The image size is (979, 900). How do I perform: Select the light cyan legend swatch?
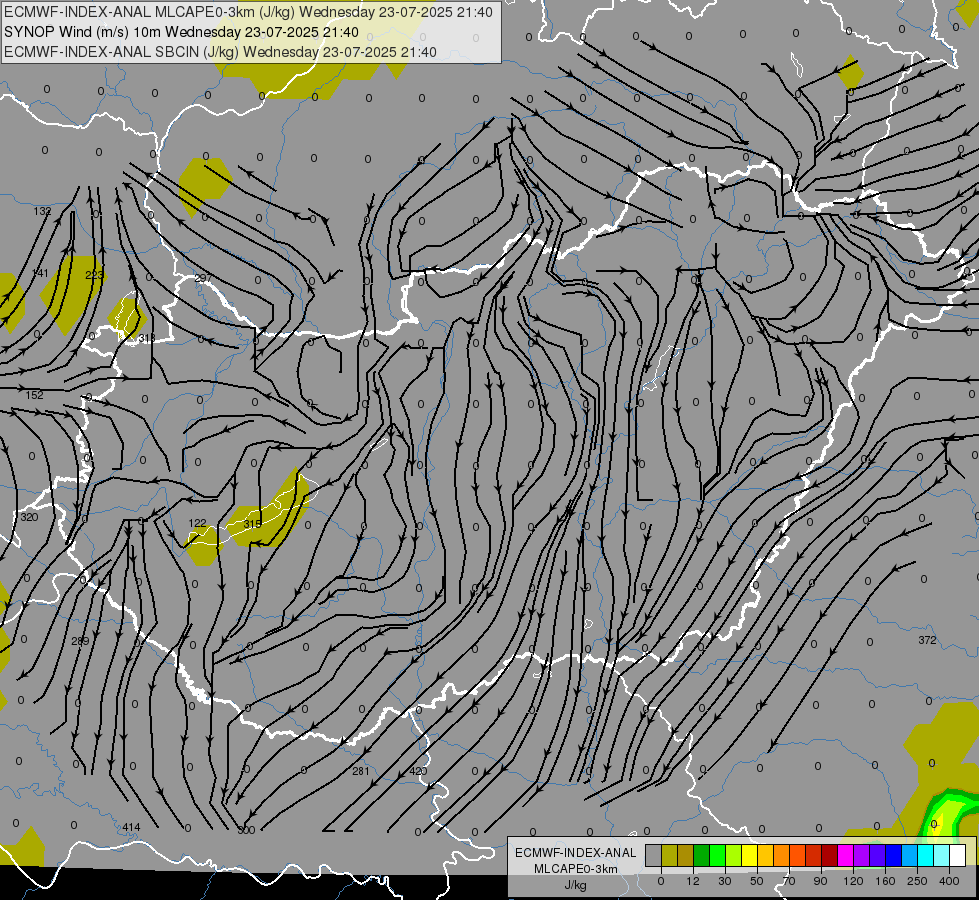tap(942, 855)
